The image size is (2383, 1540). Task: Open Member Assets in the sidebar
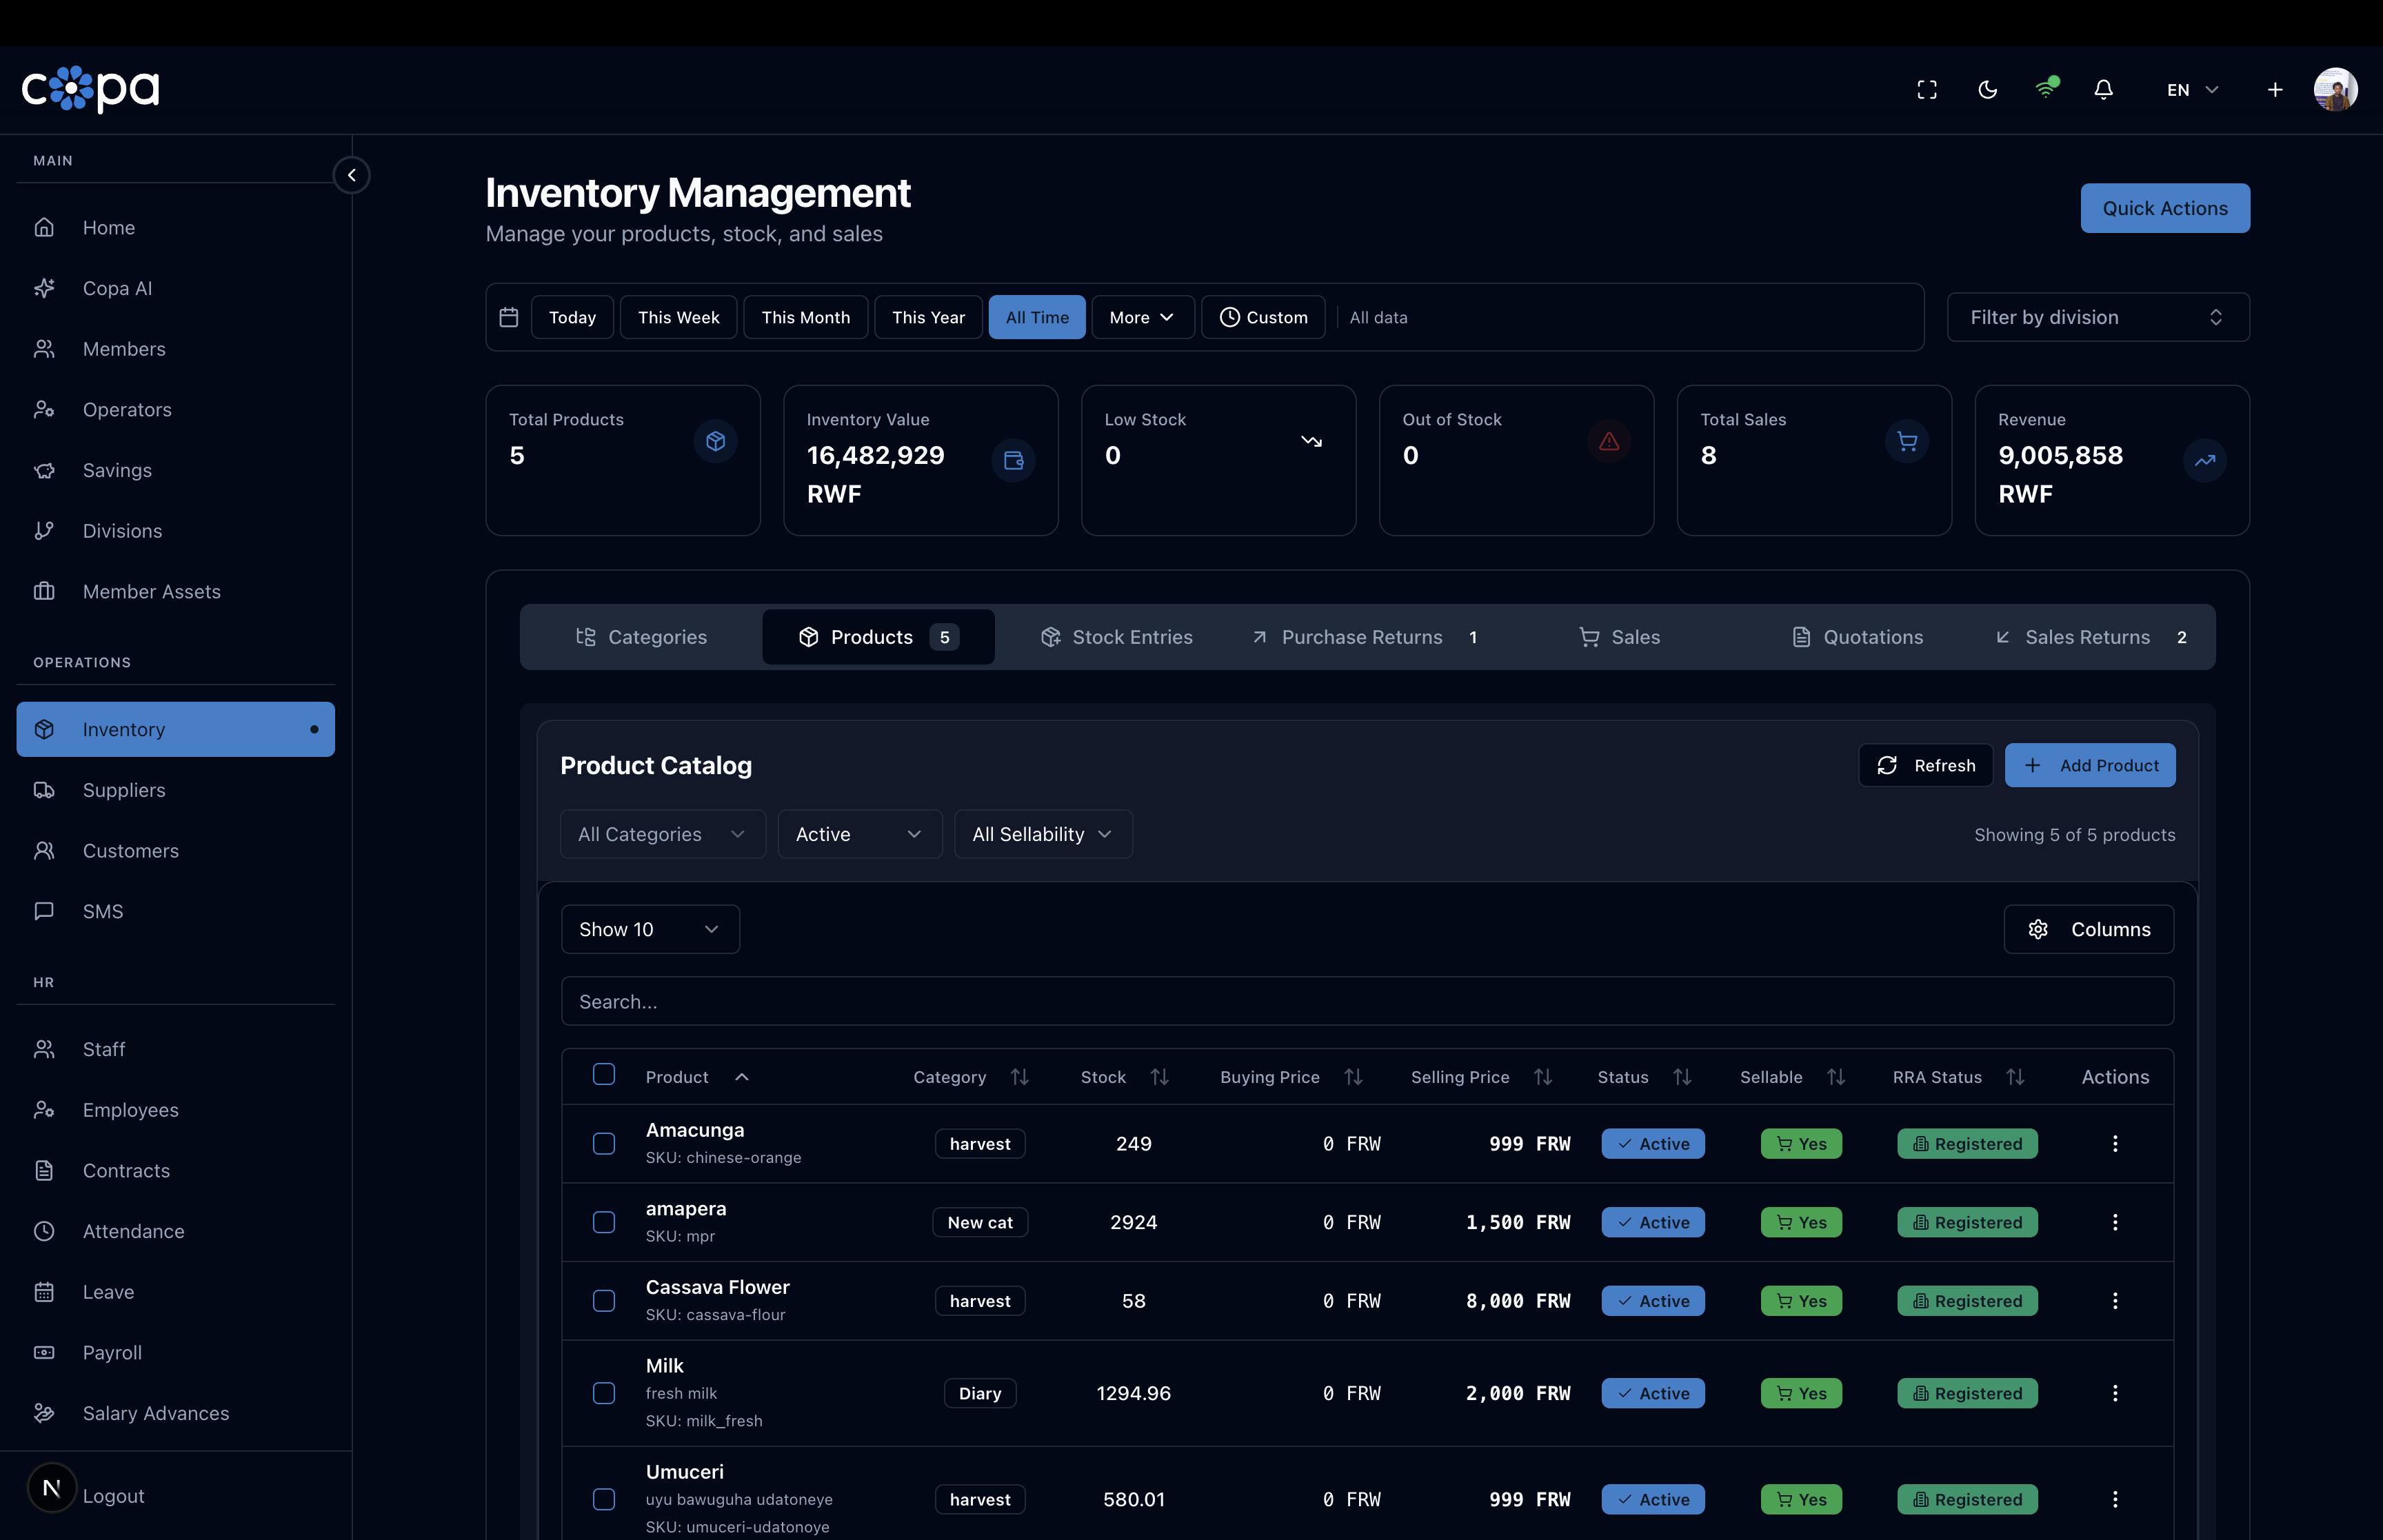click(175, 591)
